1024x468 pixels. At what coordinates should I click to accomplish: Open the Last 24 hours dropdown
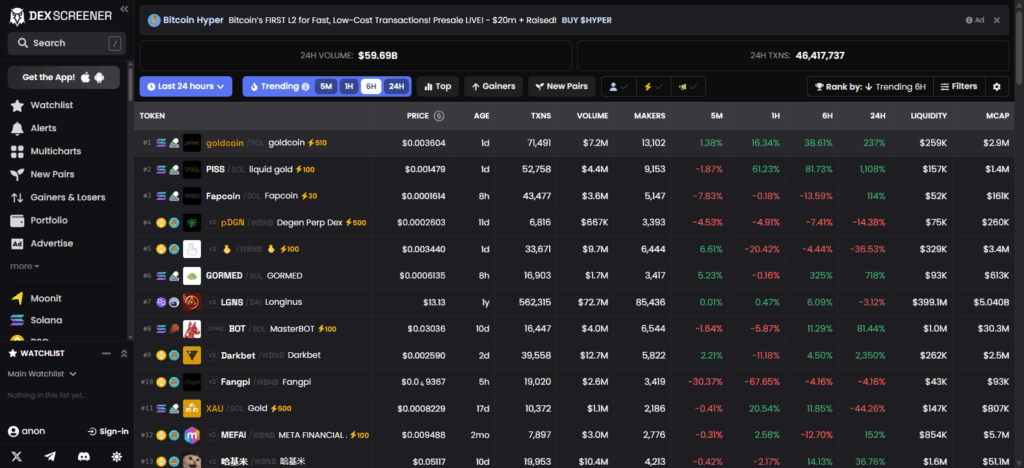coord(187,87)
